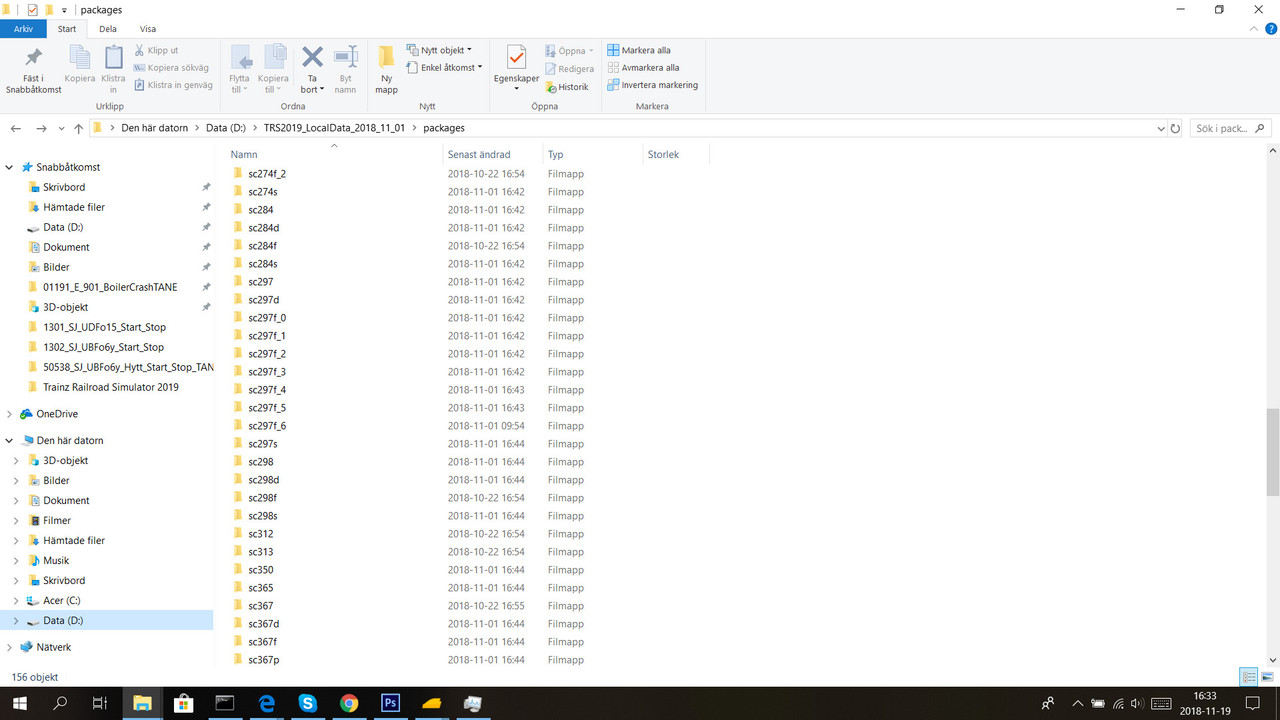Click the Byt namn (rename) icon
This screenshot has height=720, width=1280.
[x=345, y=68]
